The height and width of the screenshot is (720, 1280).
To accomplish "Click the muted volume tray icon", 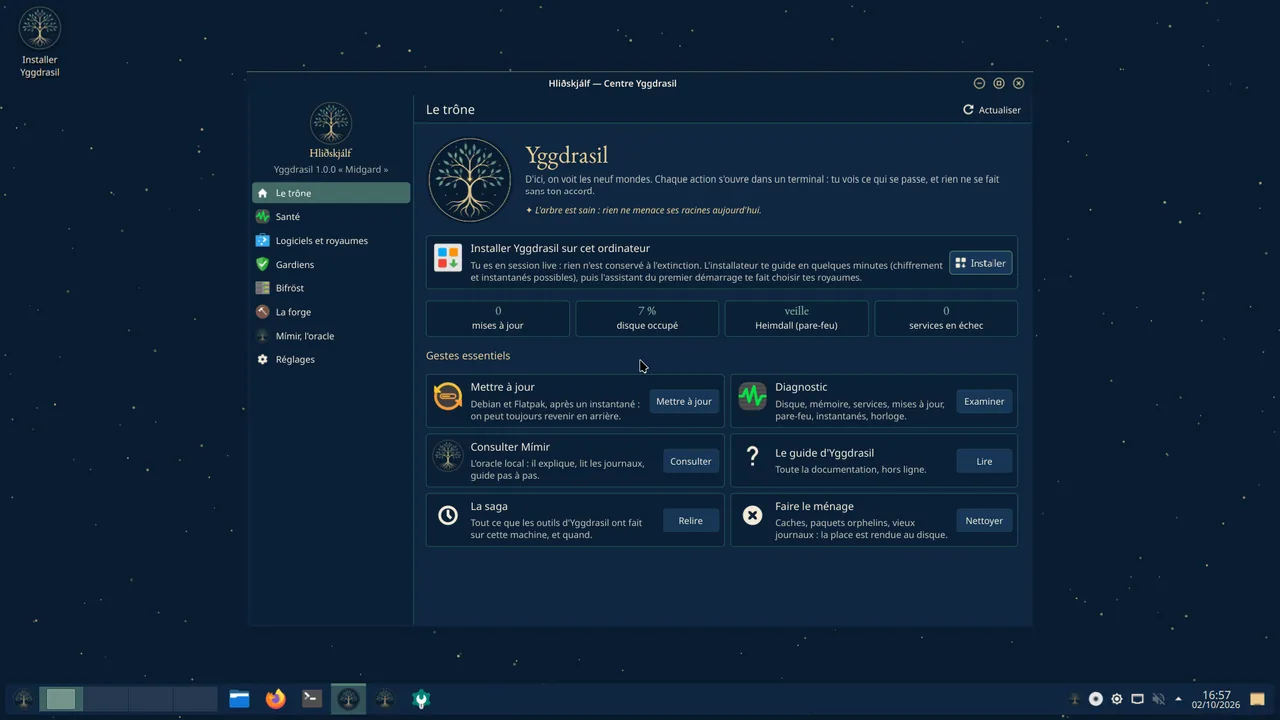I will click(1158, 699).
